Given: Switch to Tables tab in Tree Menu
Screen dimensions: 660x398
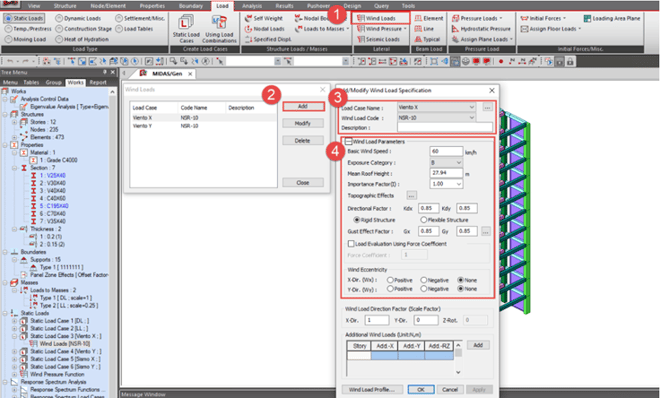Looking at the screenshot, I should click(x=31, y=82).
